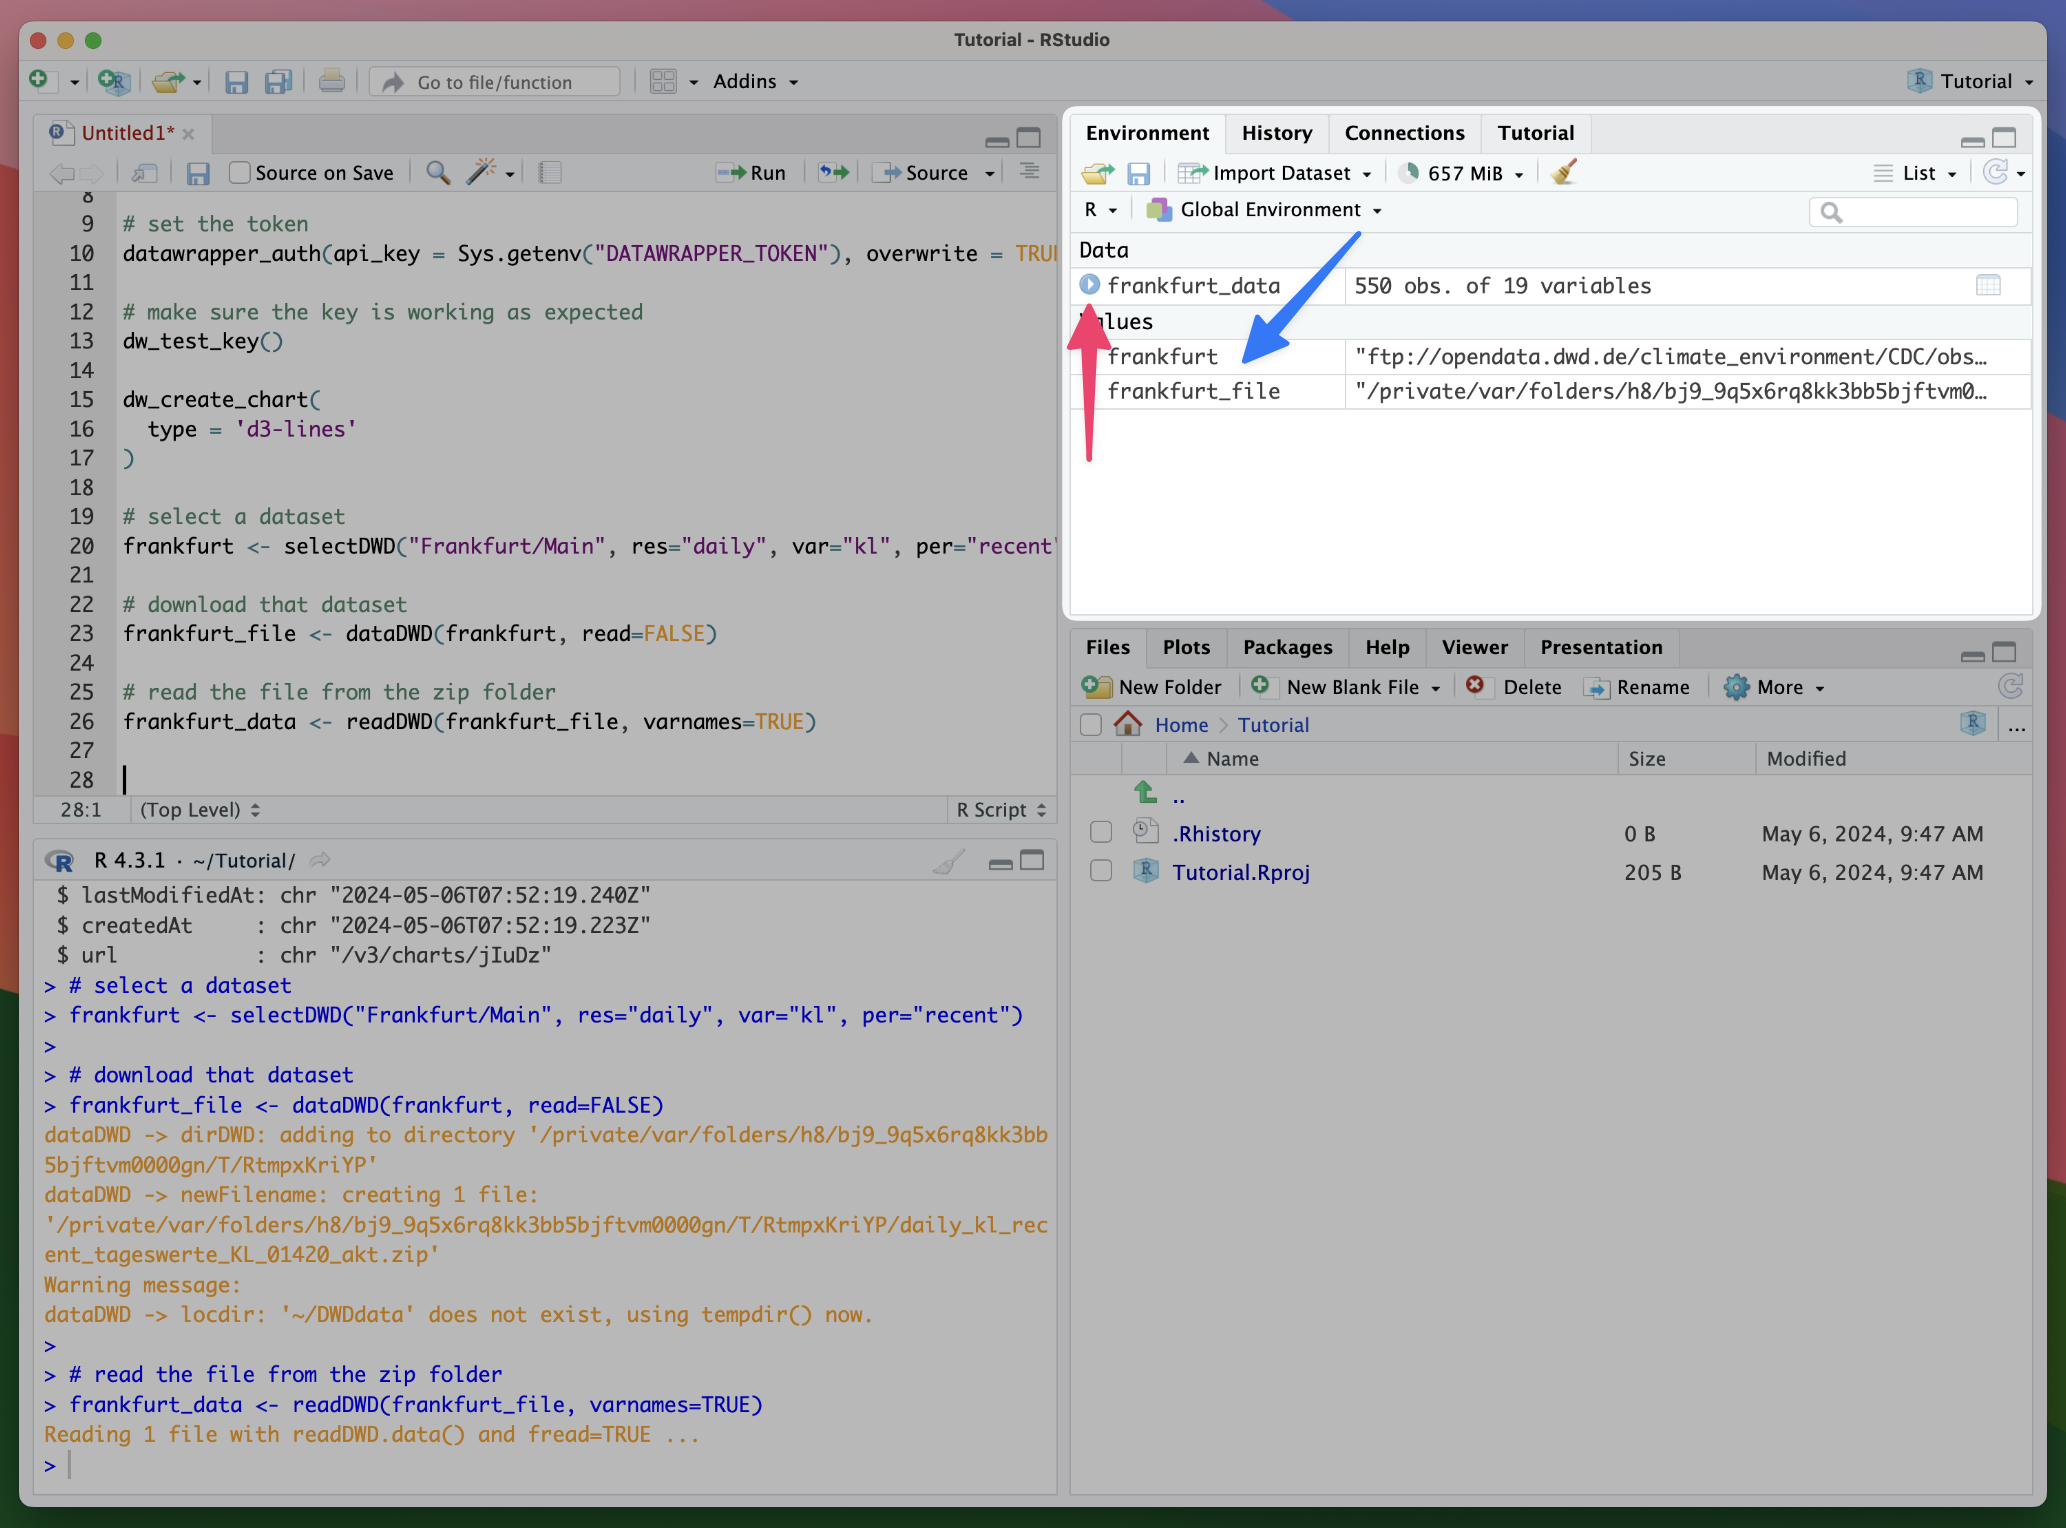The height and width of the screenshot is (1528, 2066).
Task: Save all open documents
Action: pos(278,82)
